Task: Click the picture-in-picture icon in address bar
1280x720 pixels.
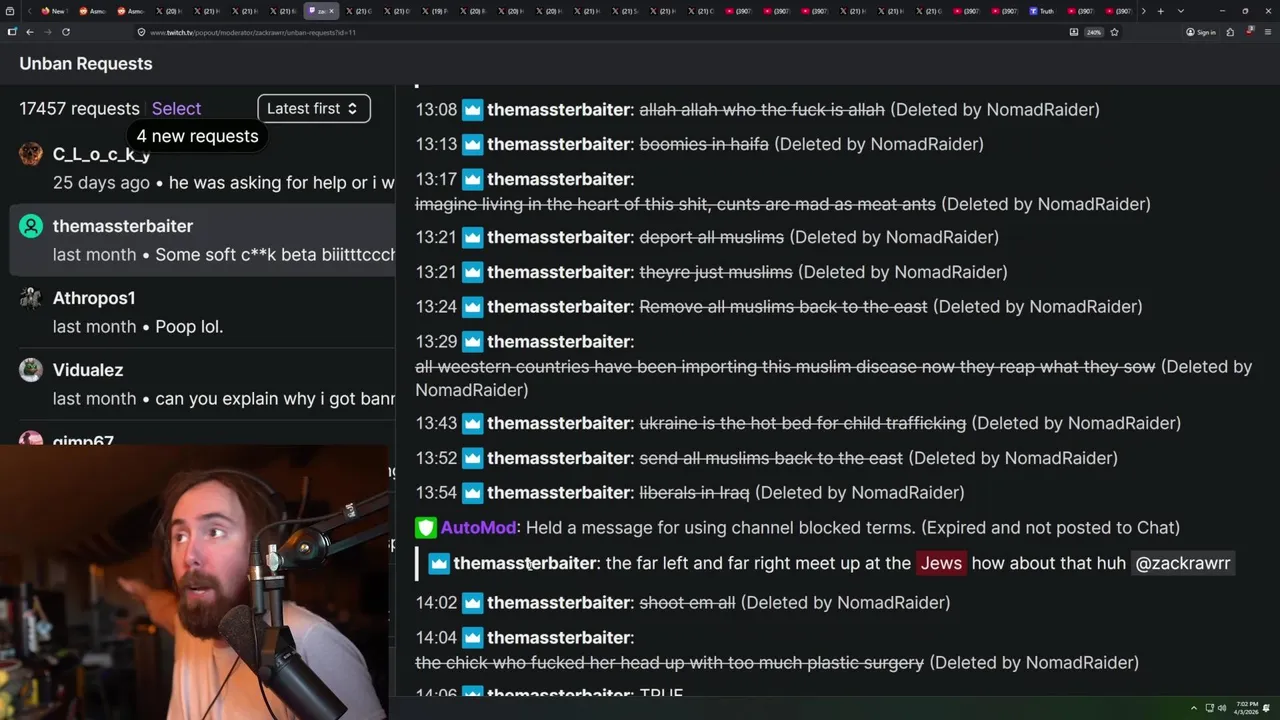Action: (x=1074, y=32)
